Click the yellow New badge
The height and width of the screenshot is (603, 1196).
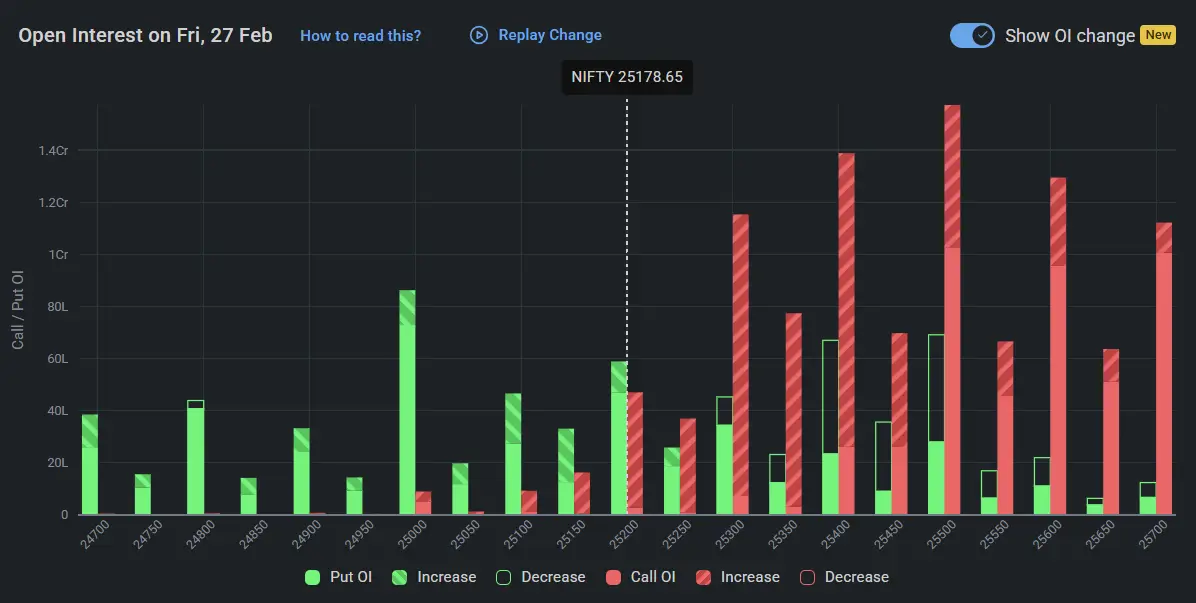point(1158,34)
